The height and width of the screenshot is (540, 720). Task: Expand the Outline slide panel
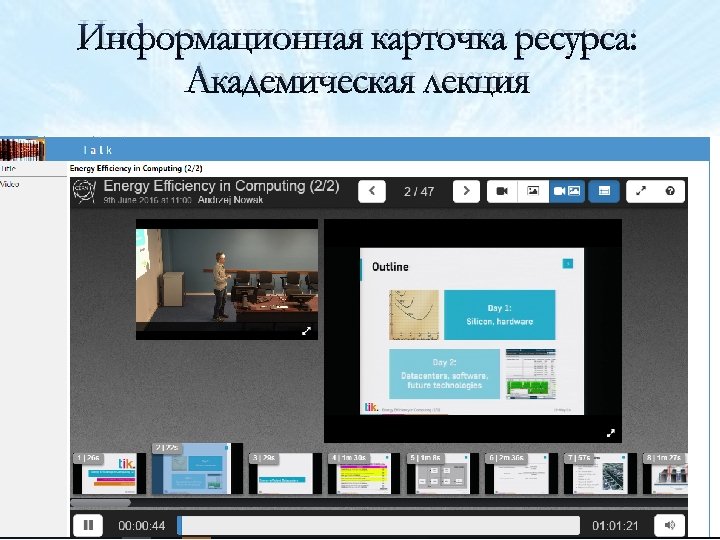coord(610,433)
